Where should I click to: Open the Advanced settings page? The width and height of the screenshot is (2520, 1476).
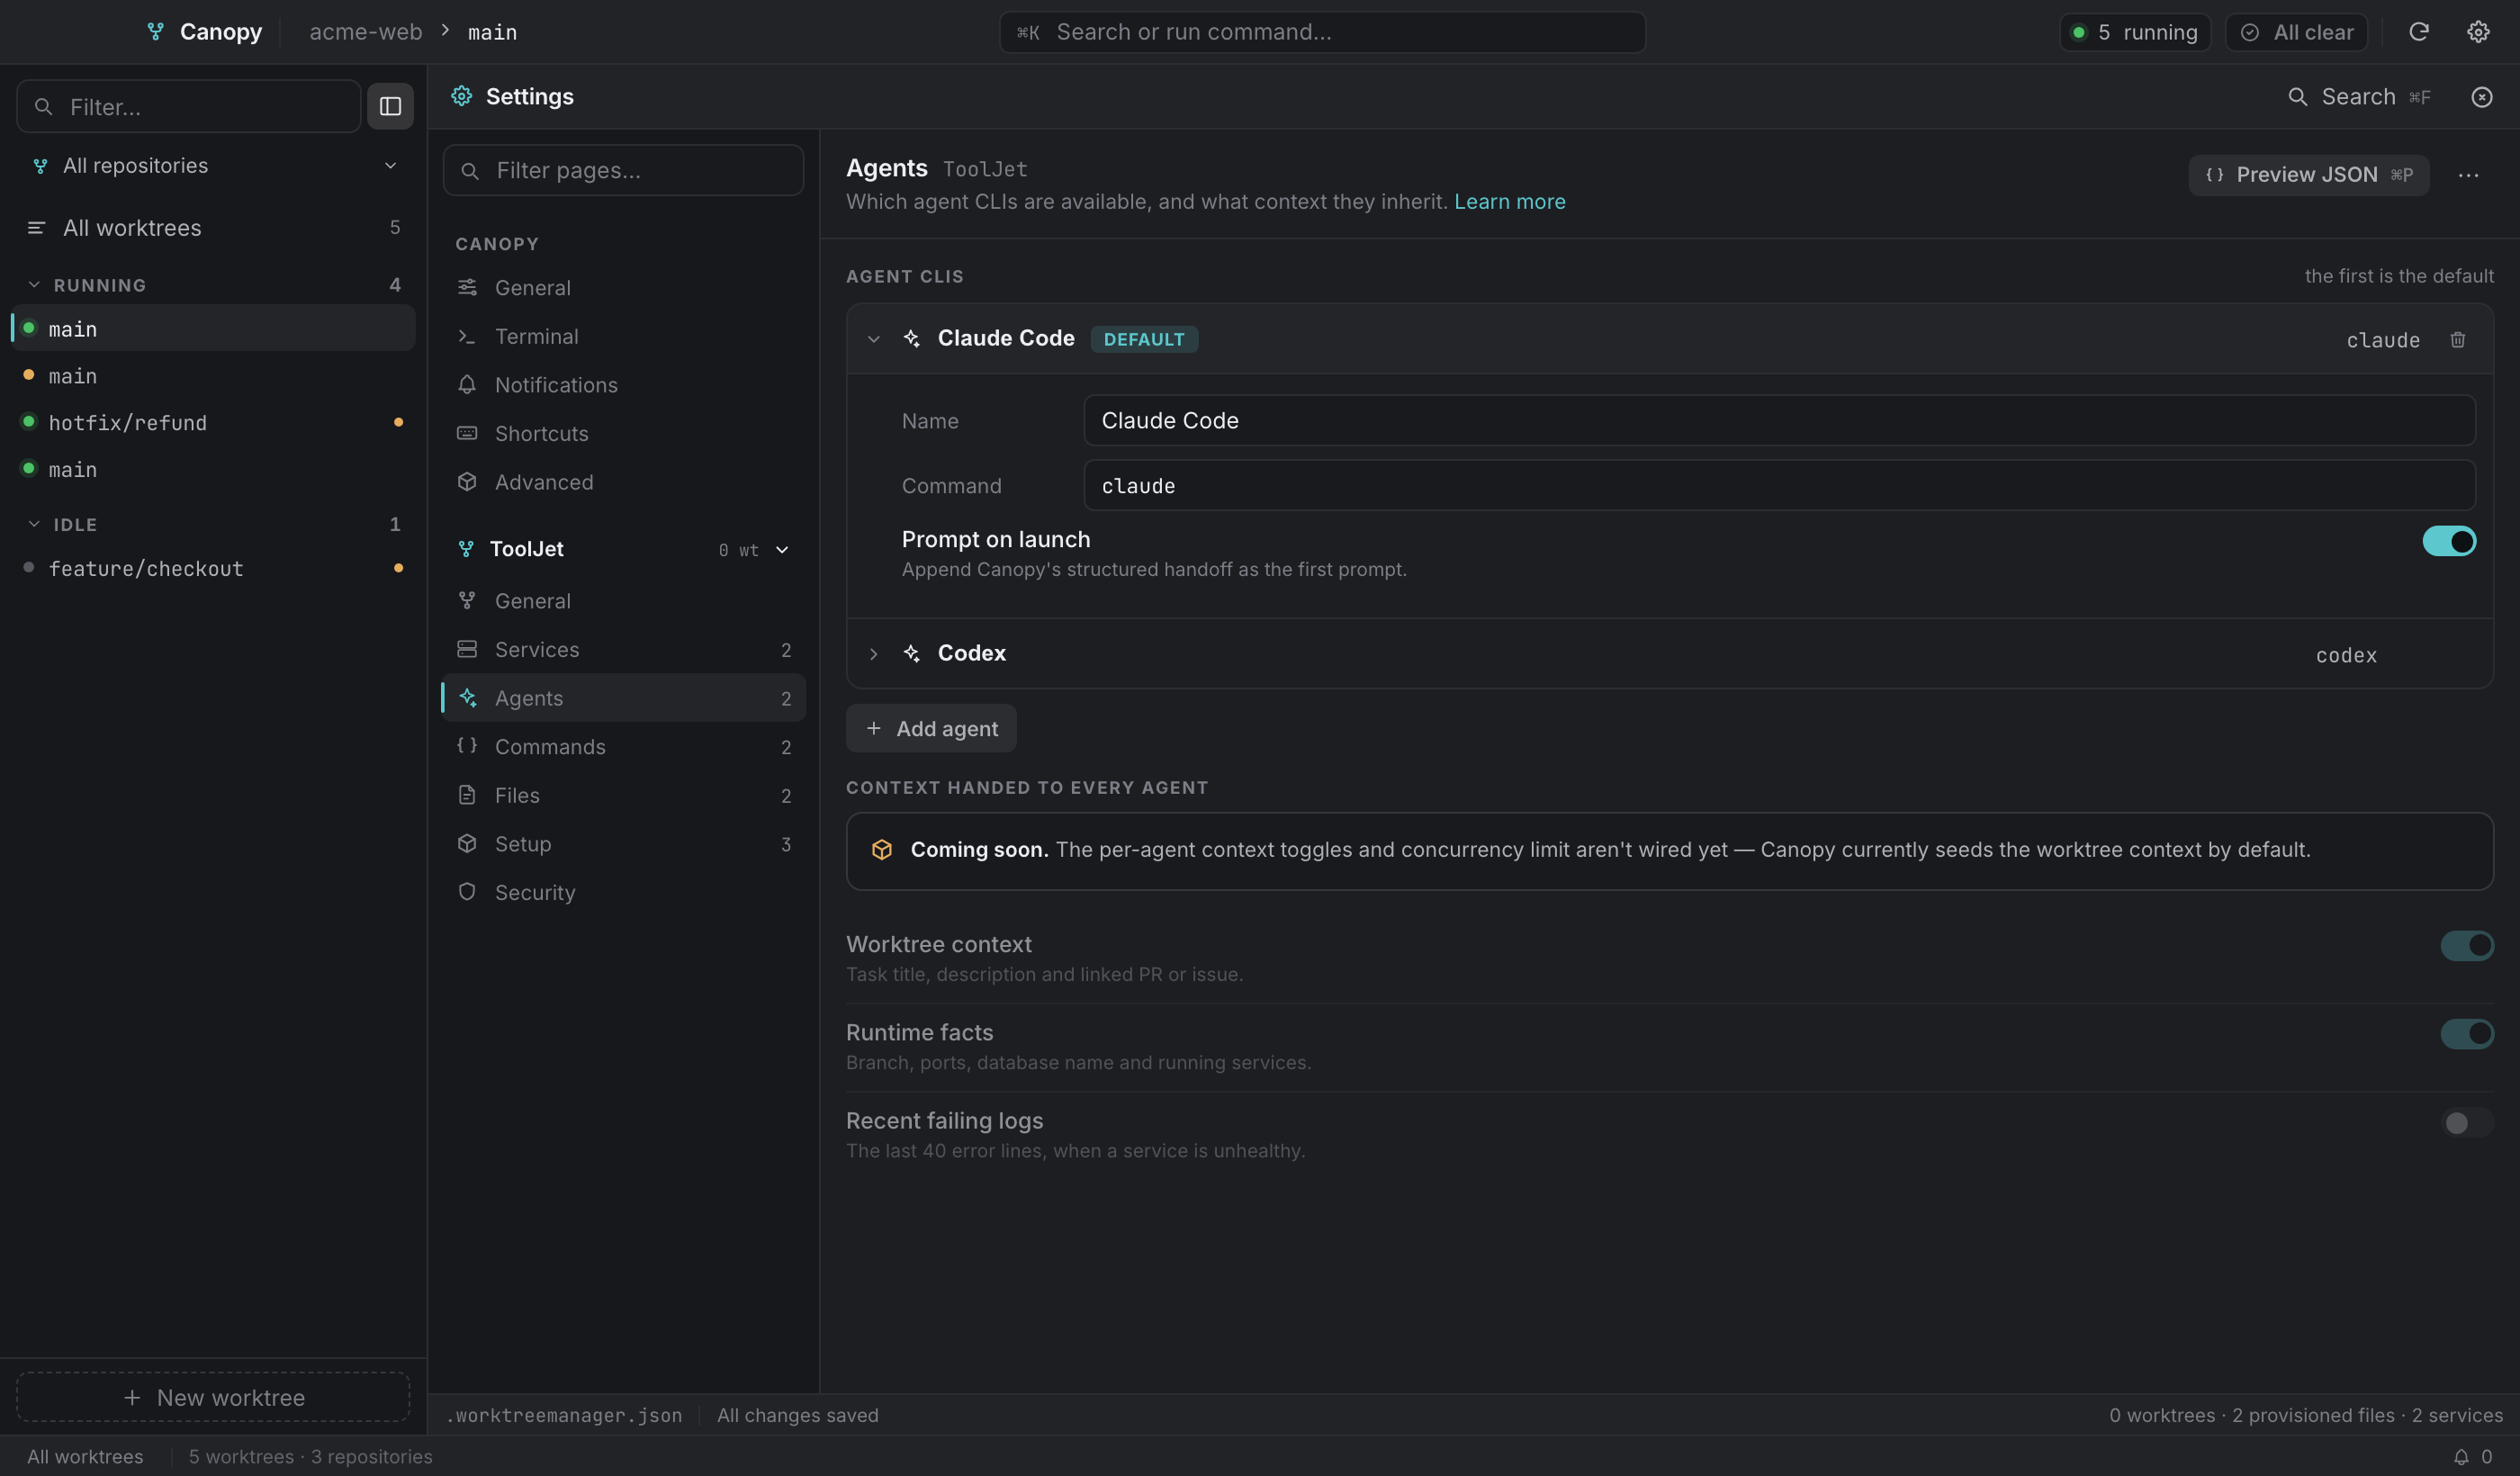623,482
